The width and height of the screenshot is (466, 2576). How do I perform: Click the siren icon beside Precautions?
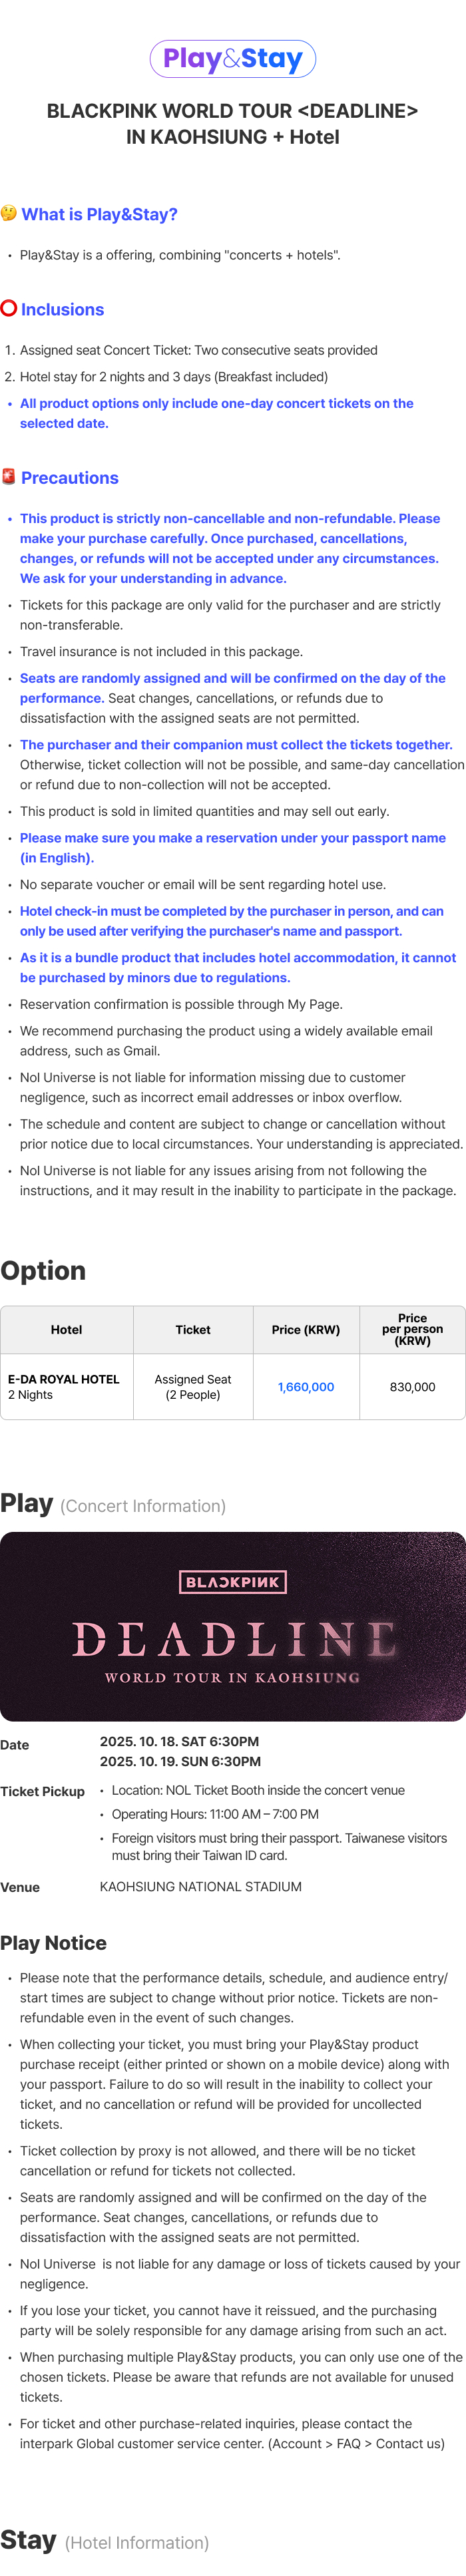point(9,477)
